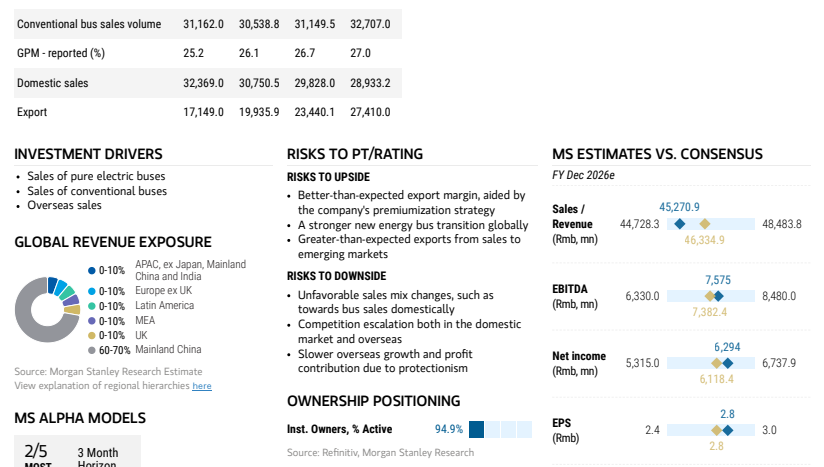The width and height of the screenshot is (824, 467).
Task: Click the MS EBITDA estimate 7,575
Action: (x=718, y=280)
